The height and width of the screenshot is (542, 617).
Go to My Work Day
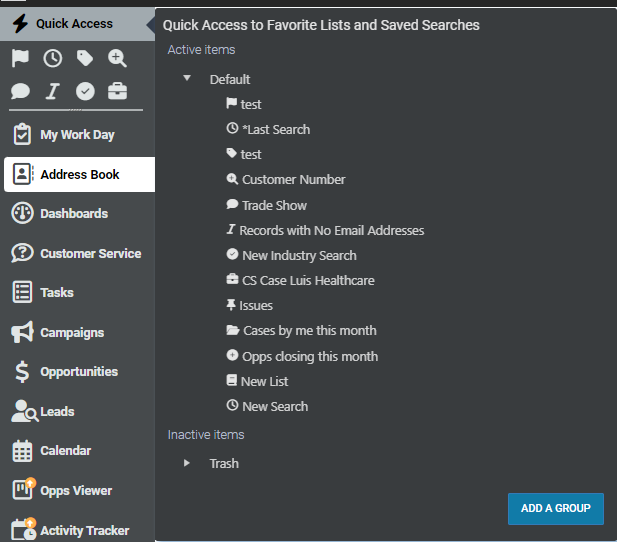pos(78,135)
